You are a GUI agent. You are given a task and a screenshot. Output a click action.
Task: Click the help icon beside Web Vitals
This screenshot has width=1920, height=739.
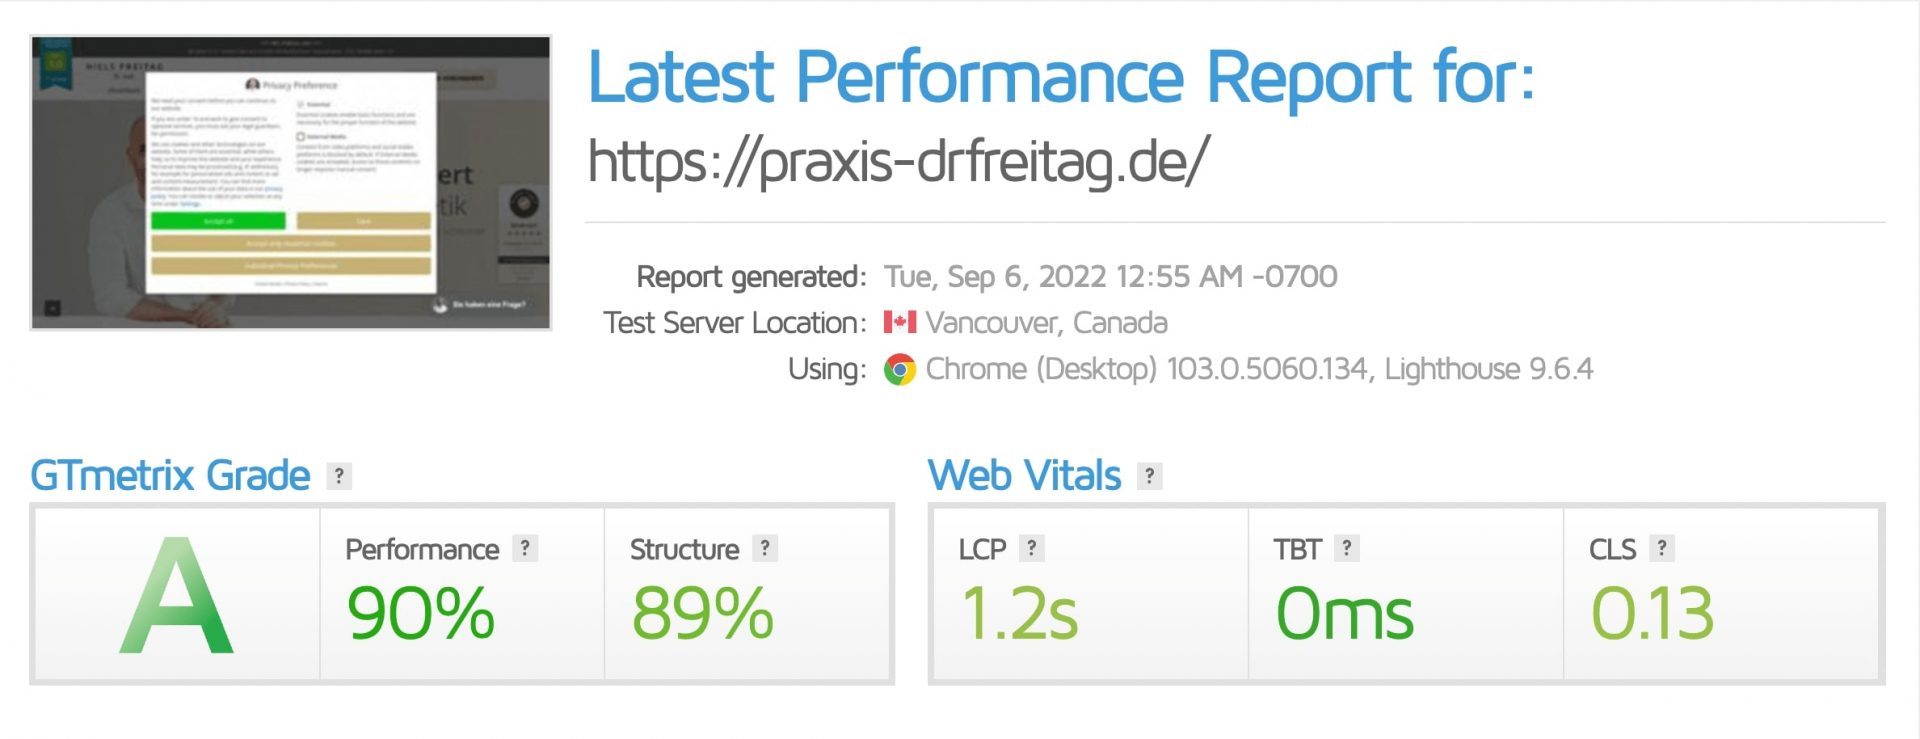click(1150, 476)
